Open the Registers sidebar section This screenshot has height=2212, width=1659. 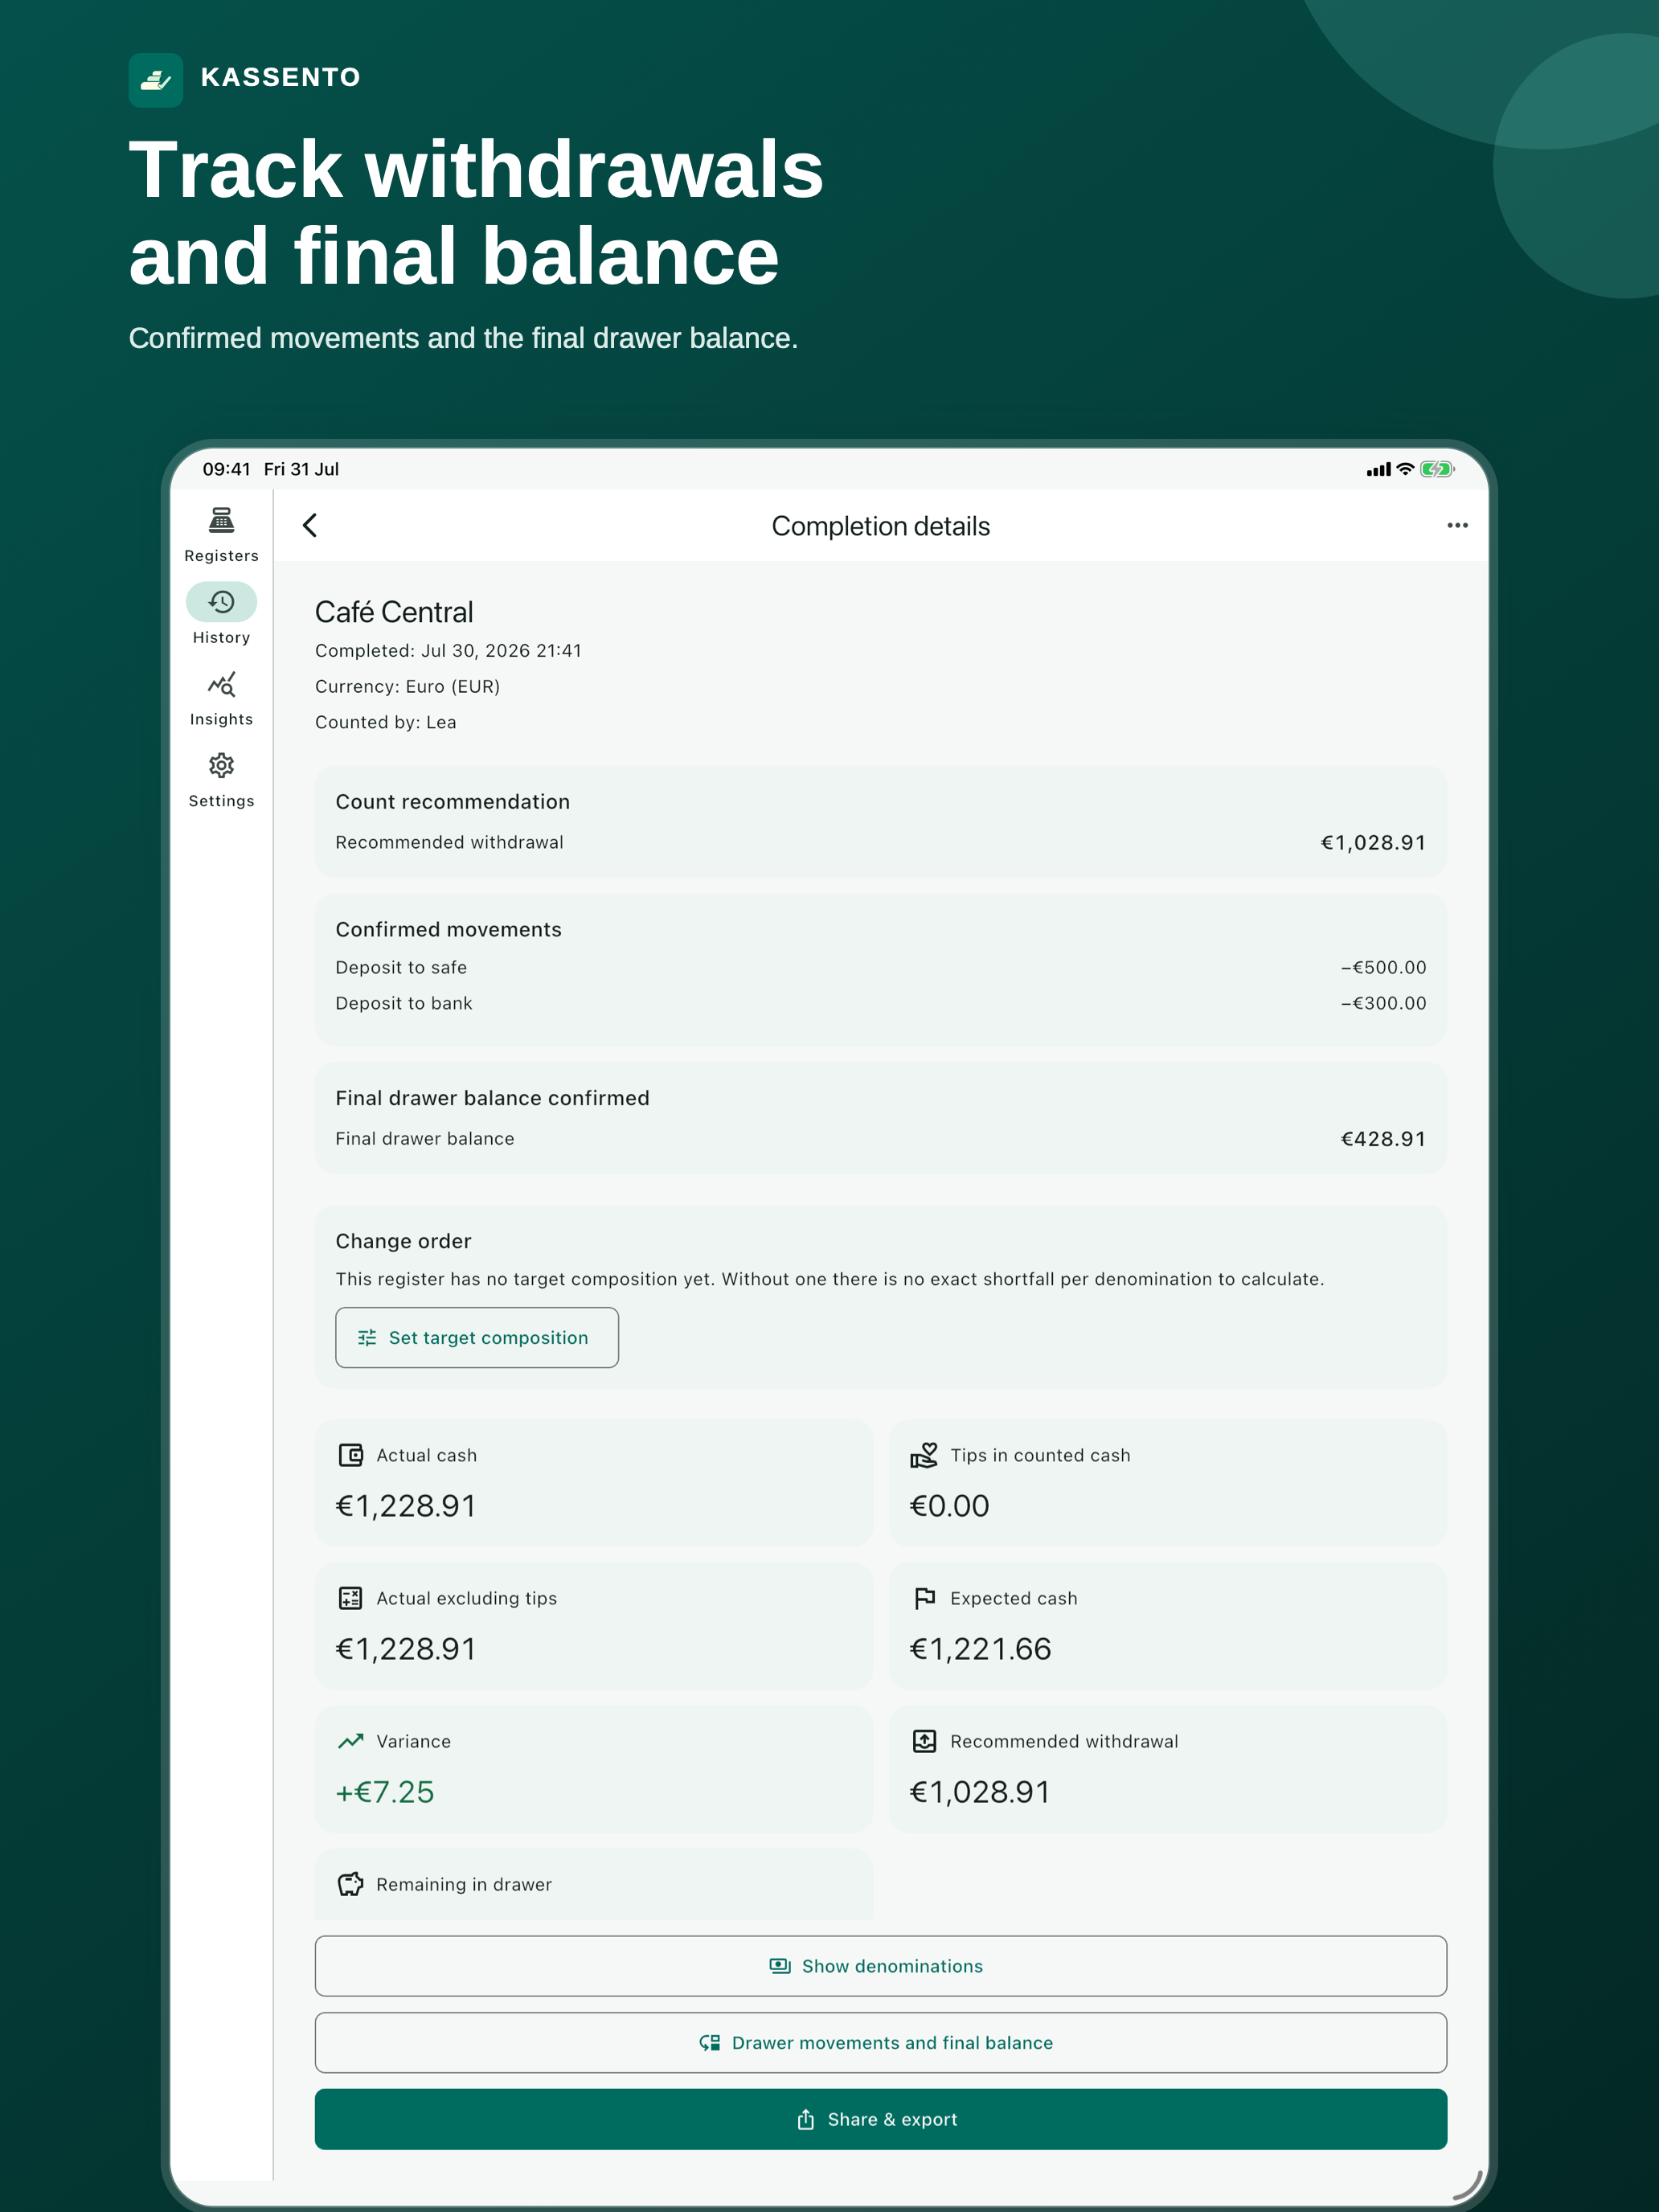point(221,535)
